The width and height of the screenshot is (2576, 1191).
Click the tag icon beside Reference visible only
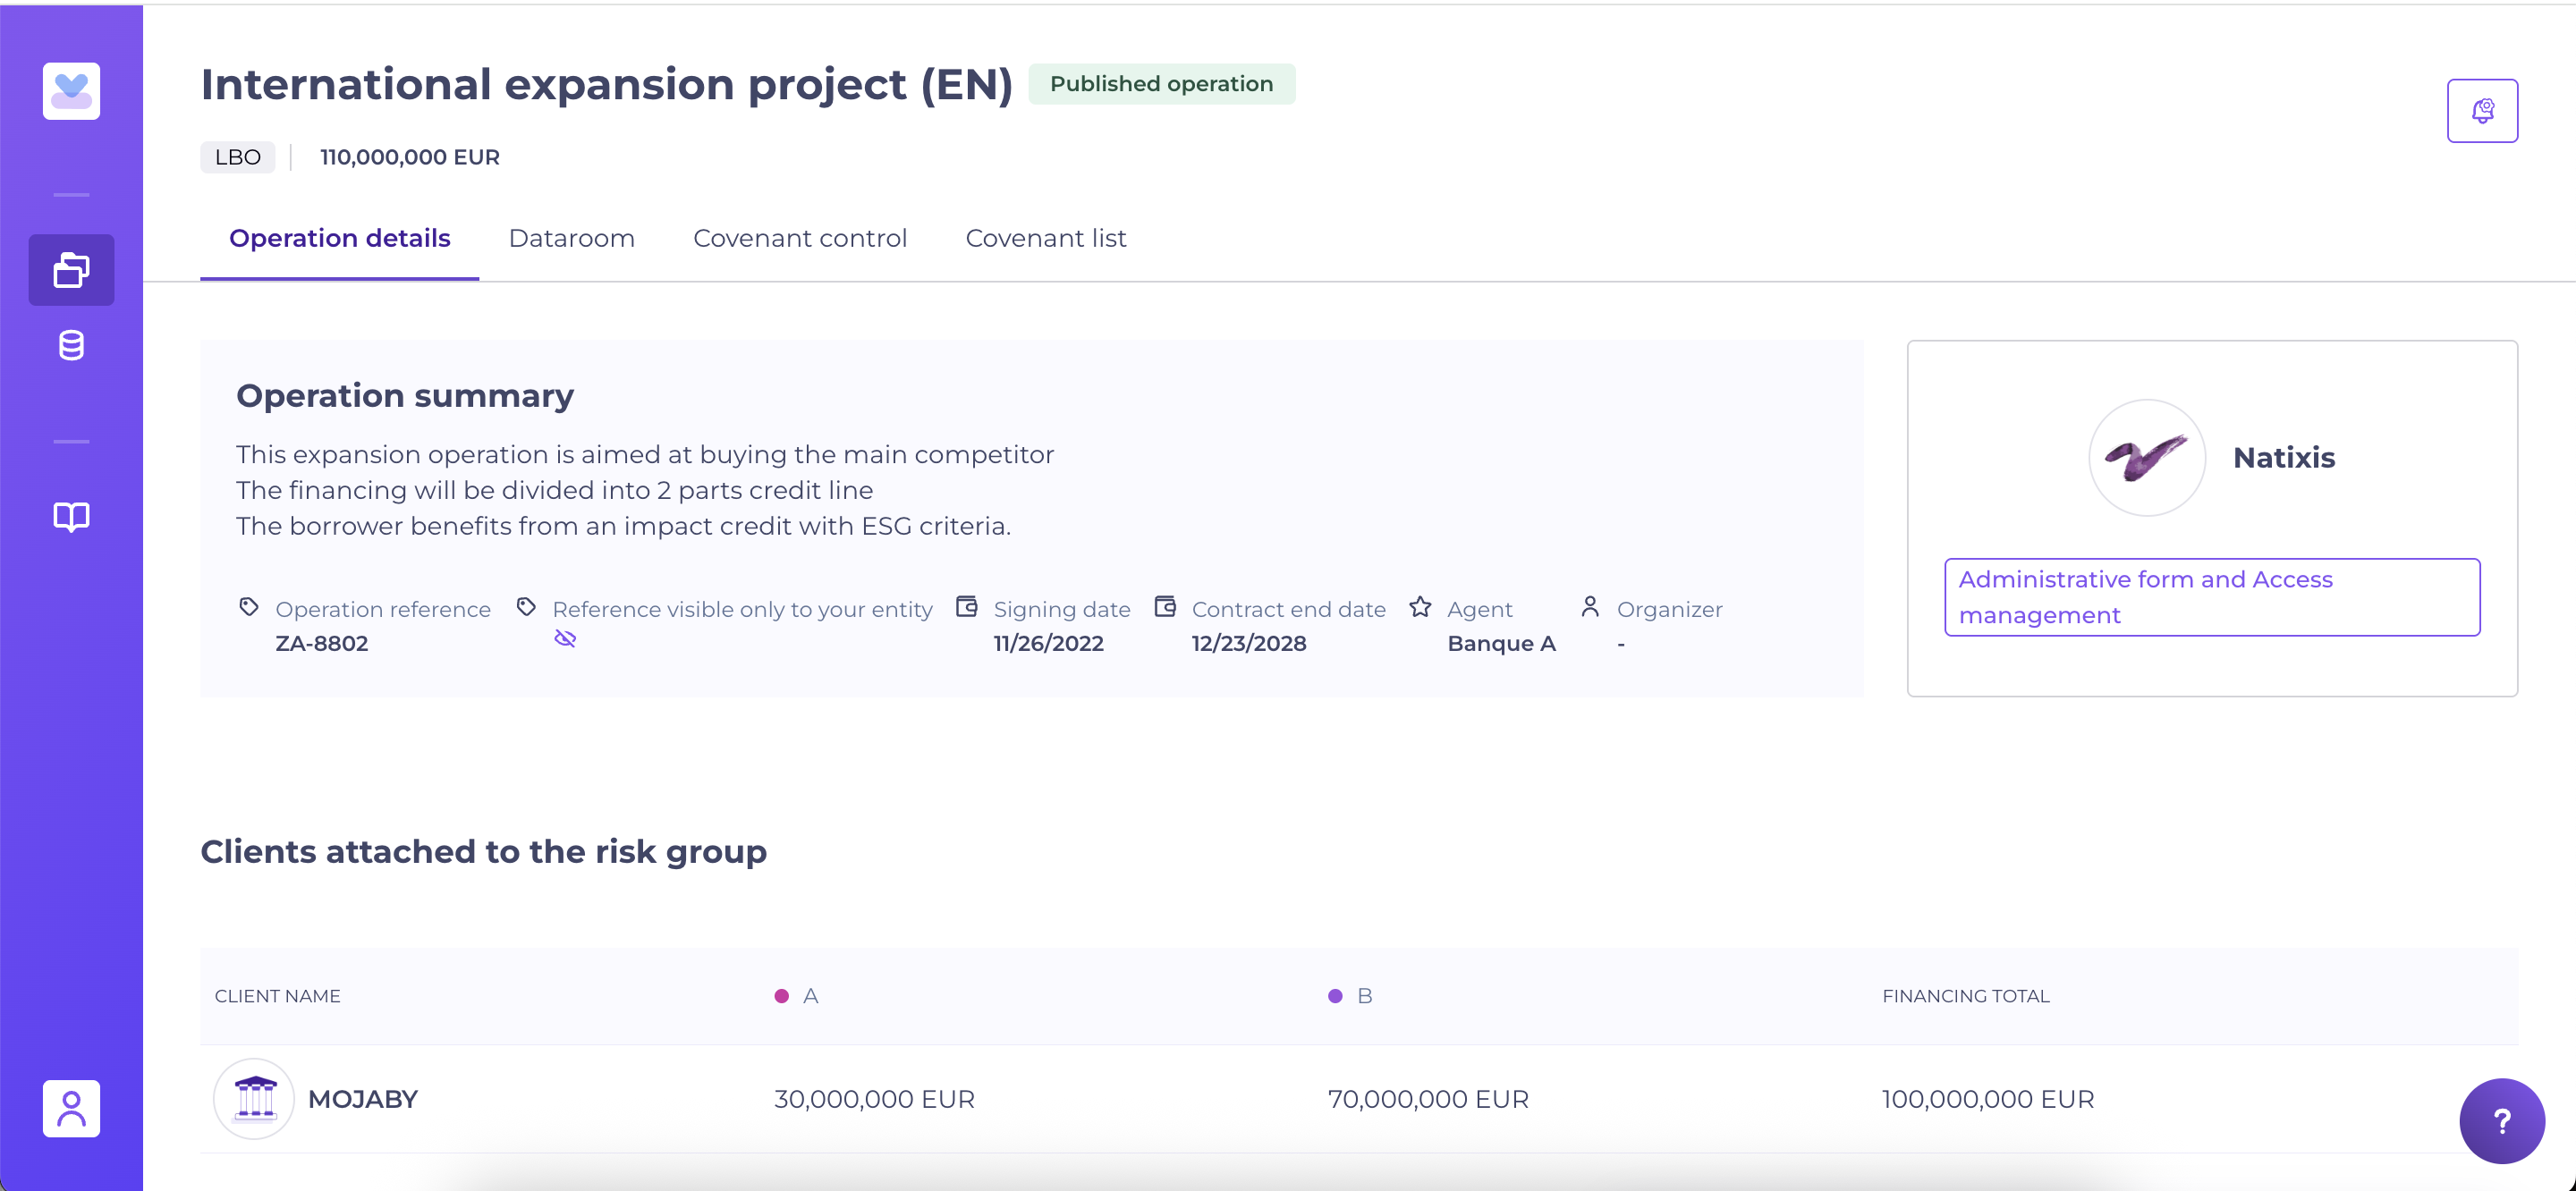(x=526, y=607)
